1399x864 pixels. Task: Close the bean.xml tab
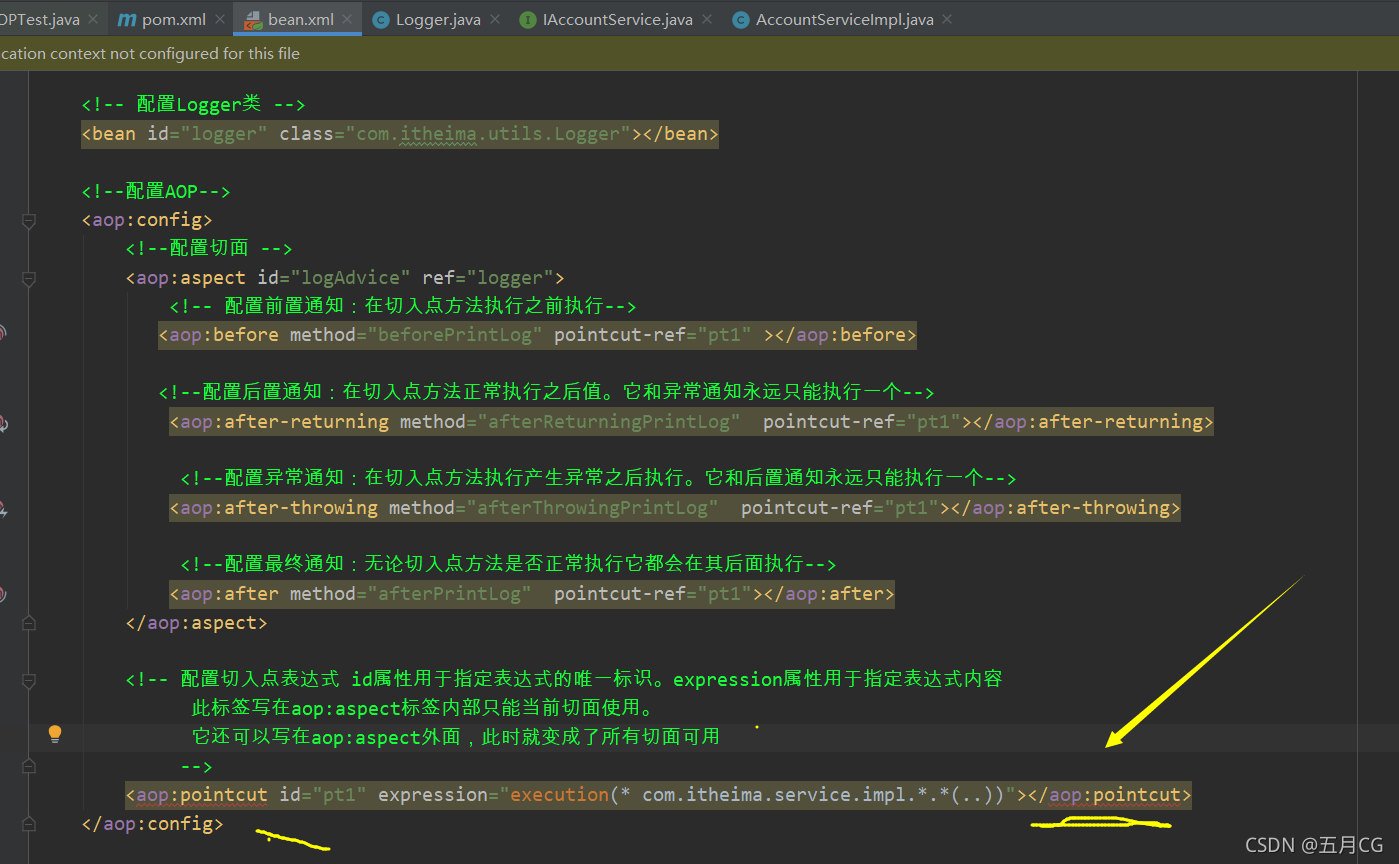[346, 19]
